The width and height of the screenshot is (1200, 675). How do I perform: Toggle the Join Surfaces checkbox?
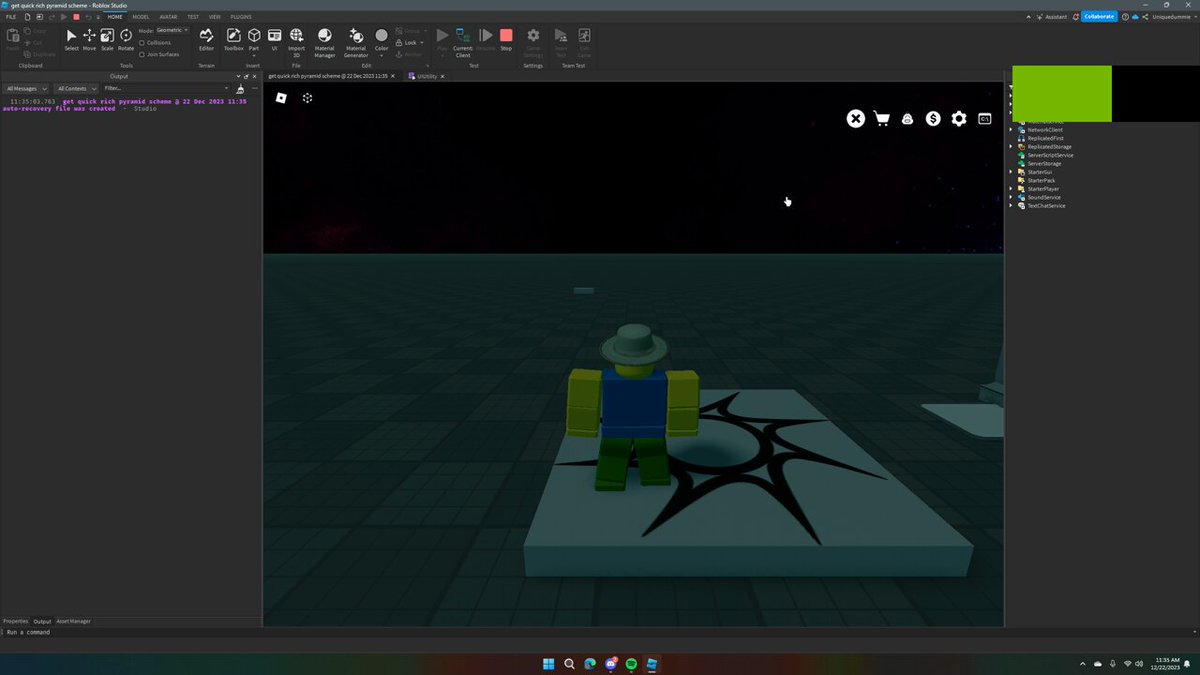pyautogui.click(x=142, y=54)
